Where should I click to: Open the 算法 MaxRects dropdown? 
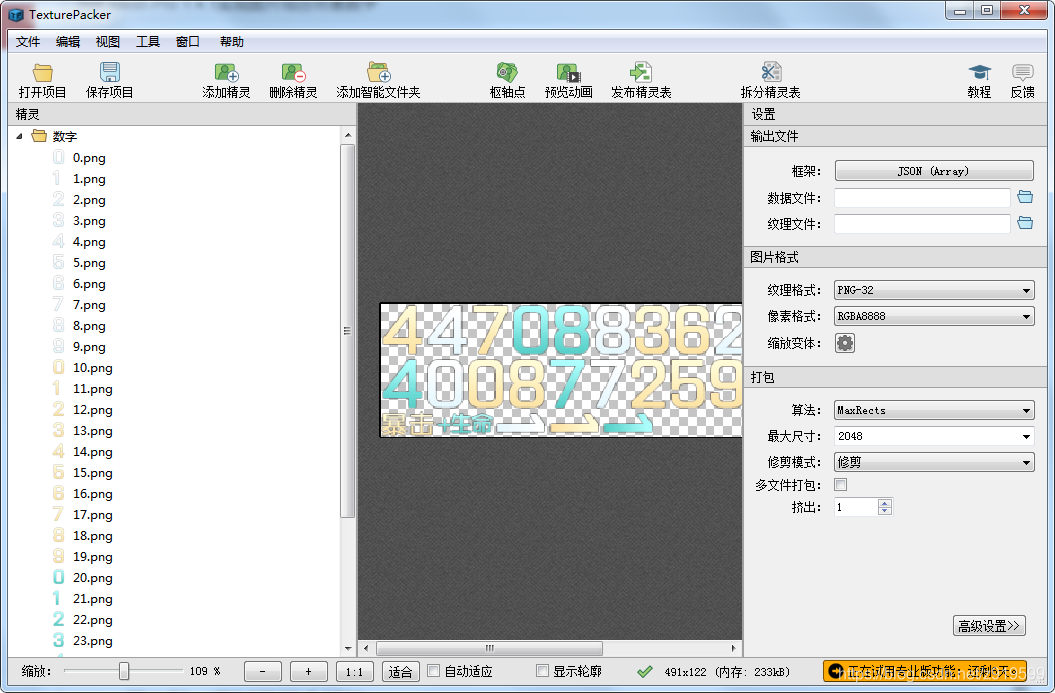point(933,410)
